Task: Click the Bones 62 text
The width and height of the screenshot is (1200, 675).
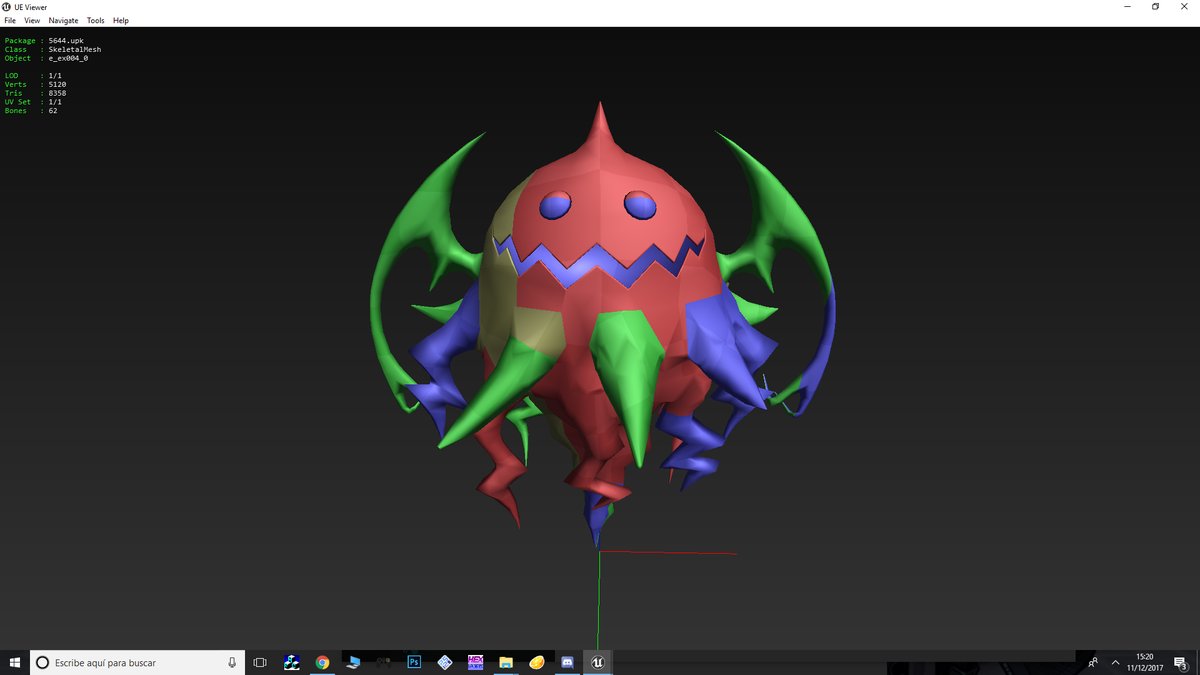Action: 31,110
